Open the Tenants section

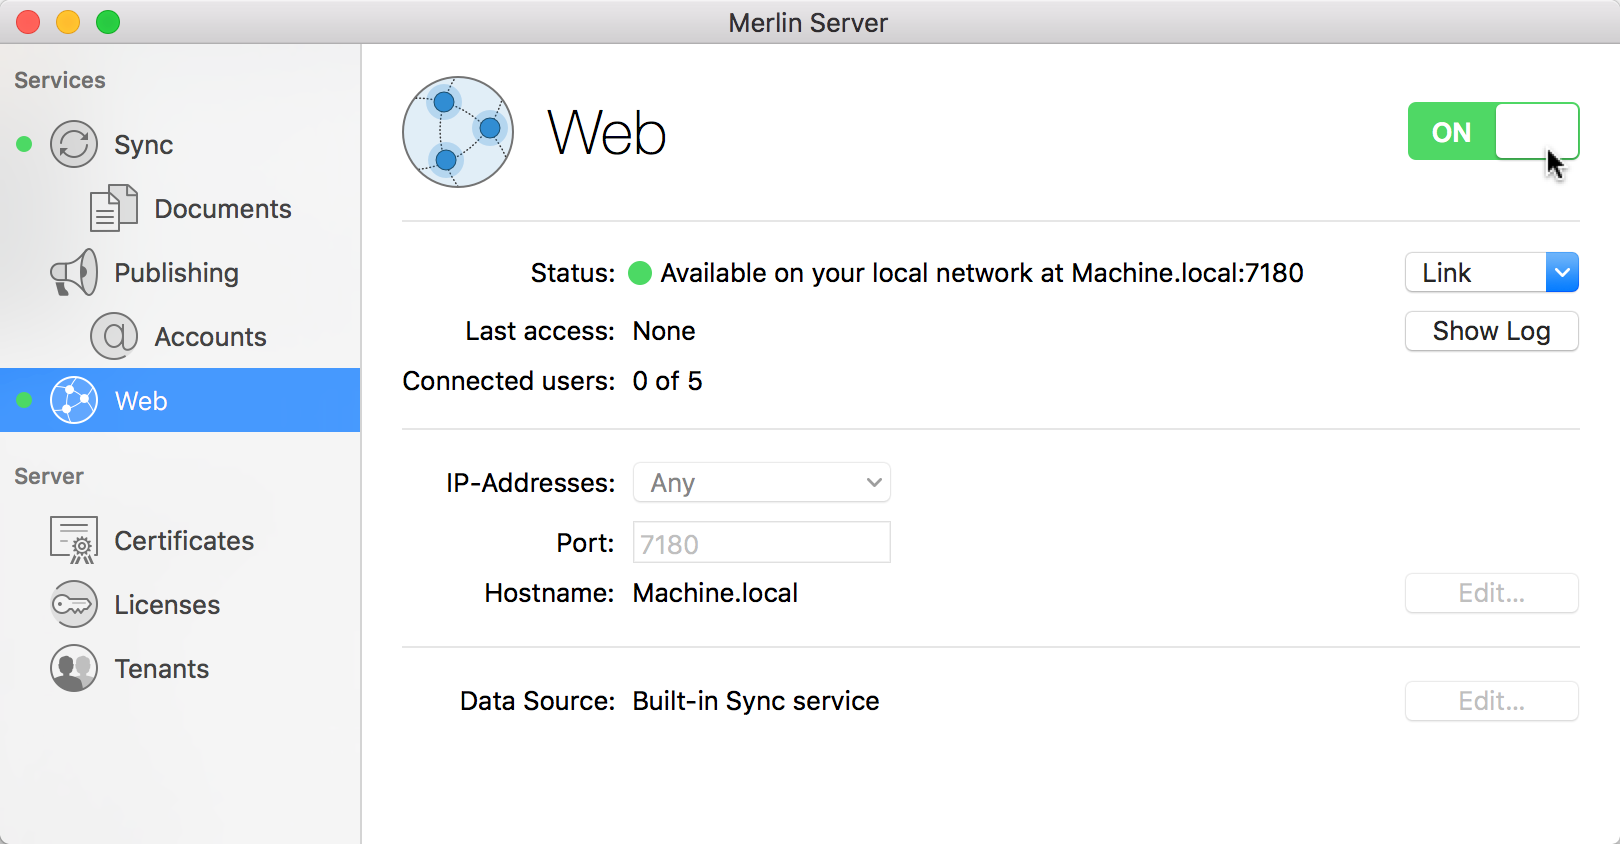180,668
